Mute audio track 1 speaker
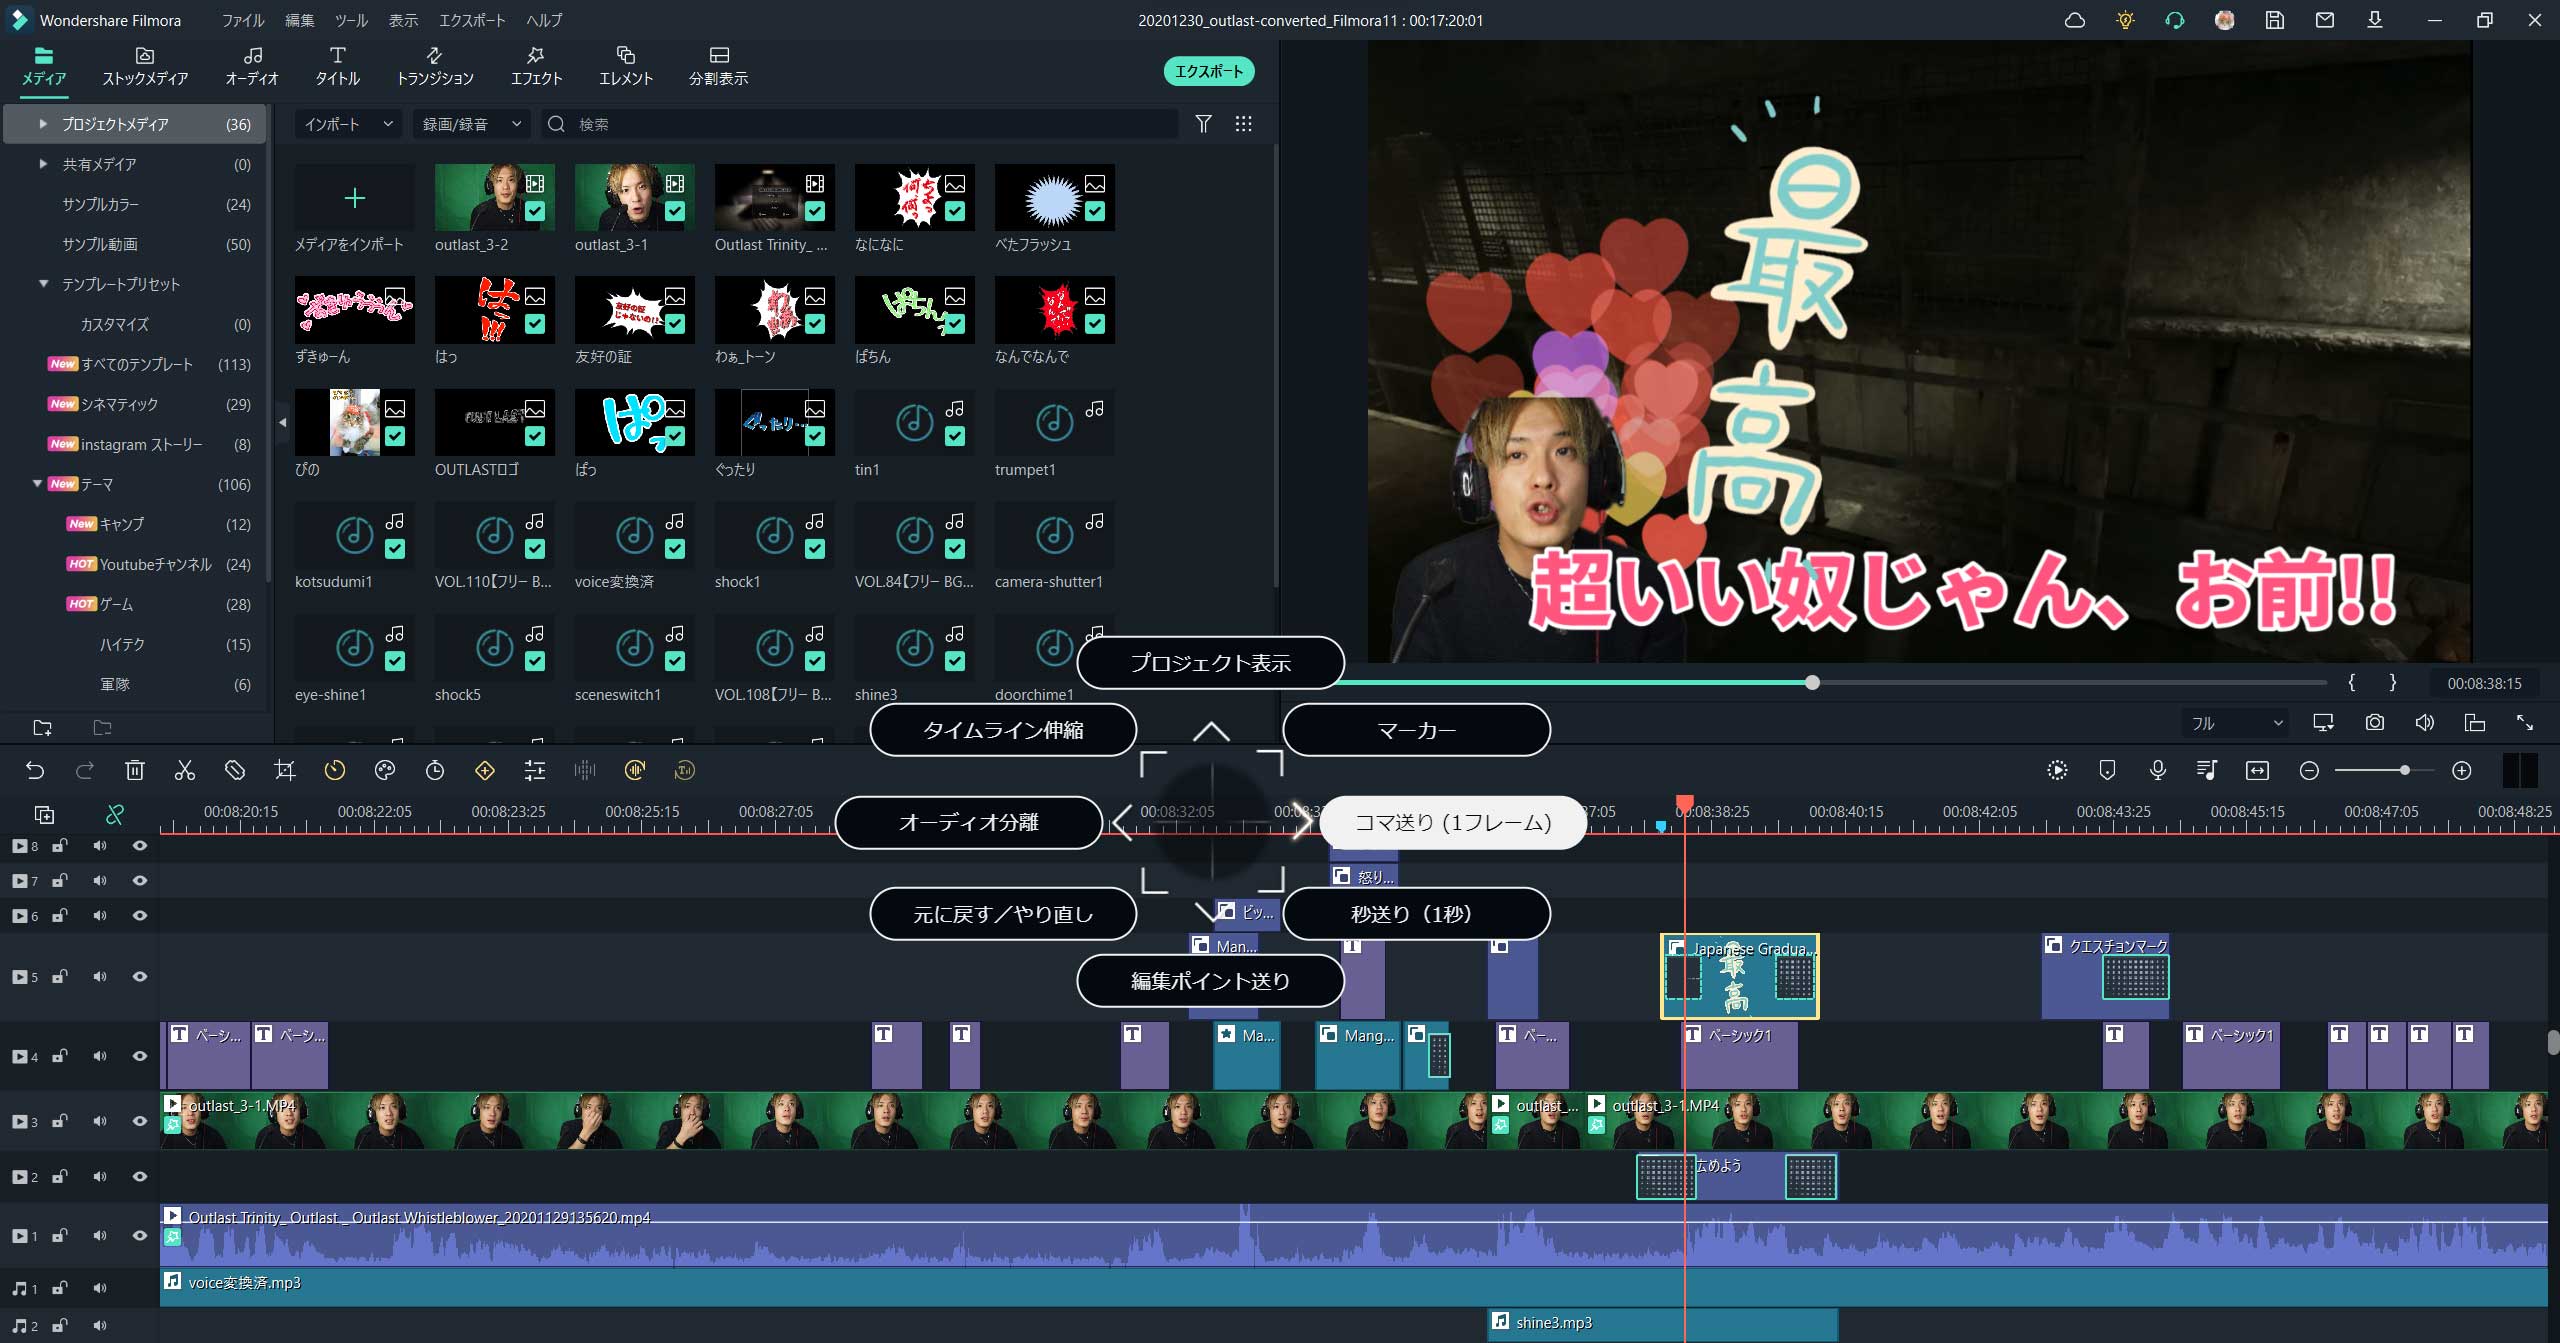Image resolution: width=2560 pixels, height=1343 pixels. 100,1289
